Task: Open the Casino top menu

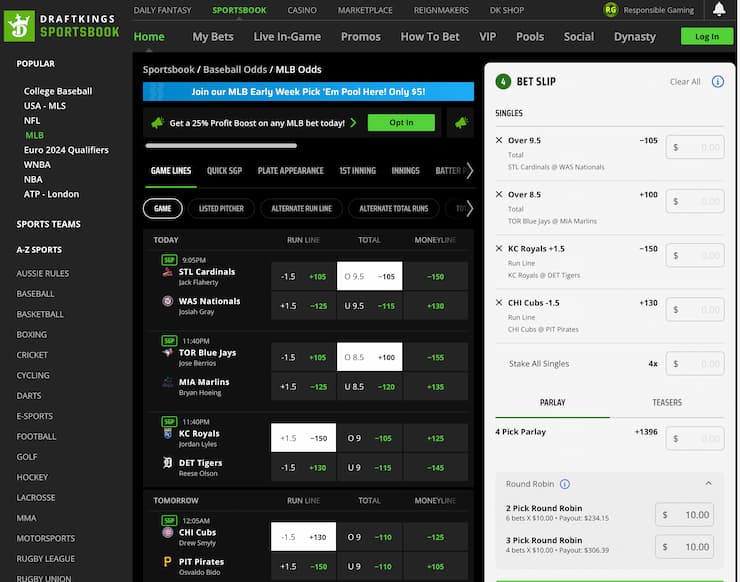Action: 302,10
